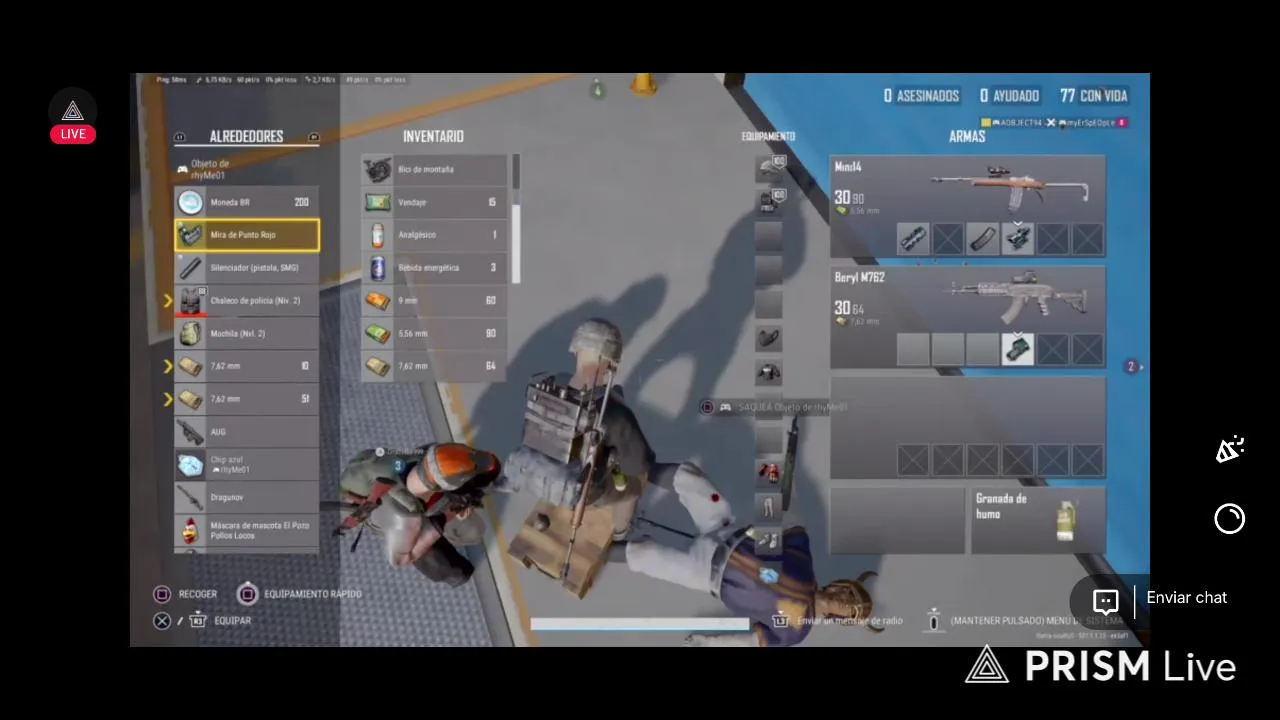Select Chaleco de policía vest icon
Image resolution: width=1280 pixels, height=720 pixels.
pos(190,300)
